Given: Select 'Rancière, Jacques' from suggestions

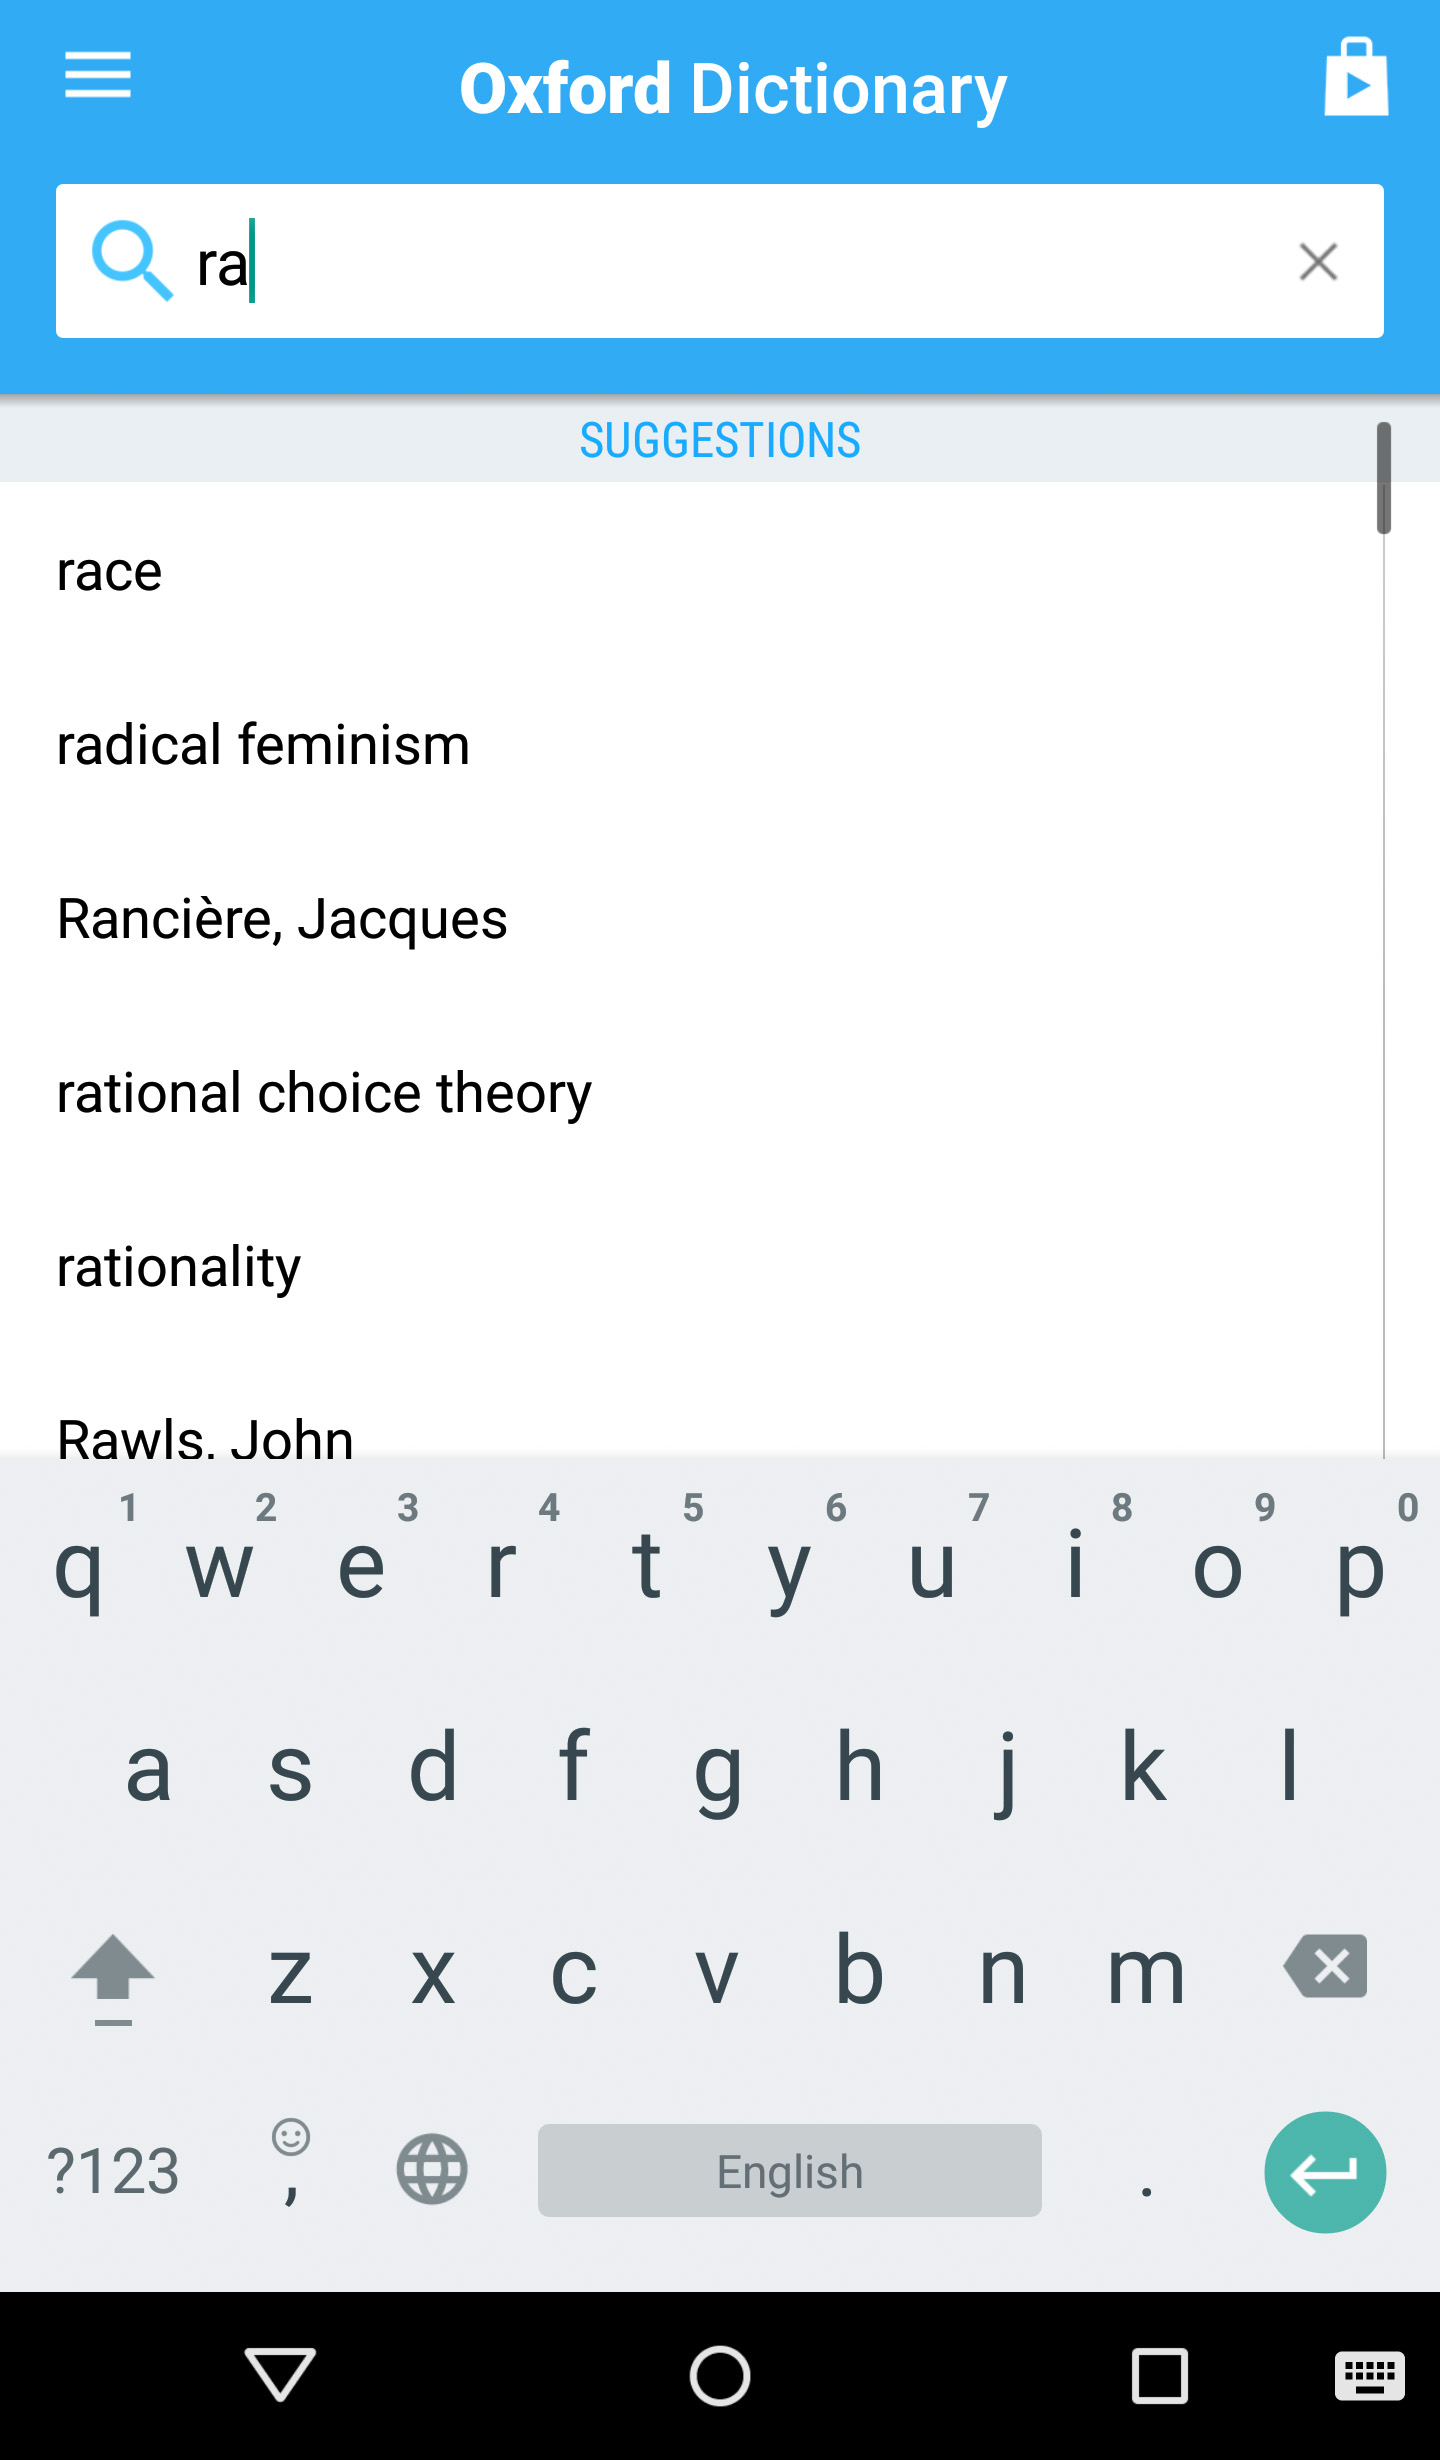Looking at the screenshot, I should tap(281, 919).
